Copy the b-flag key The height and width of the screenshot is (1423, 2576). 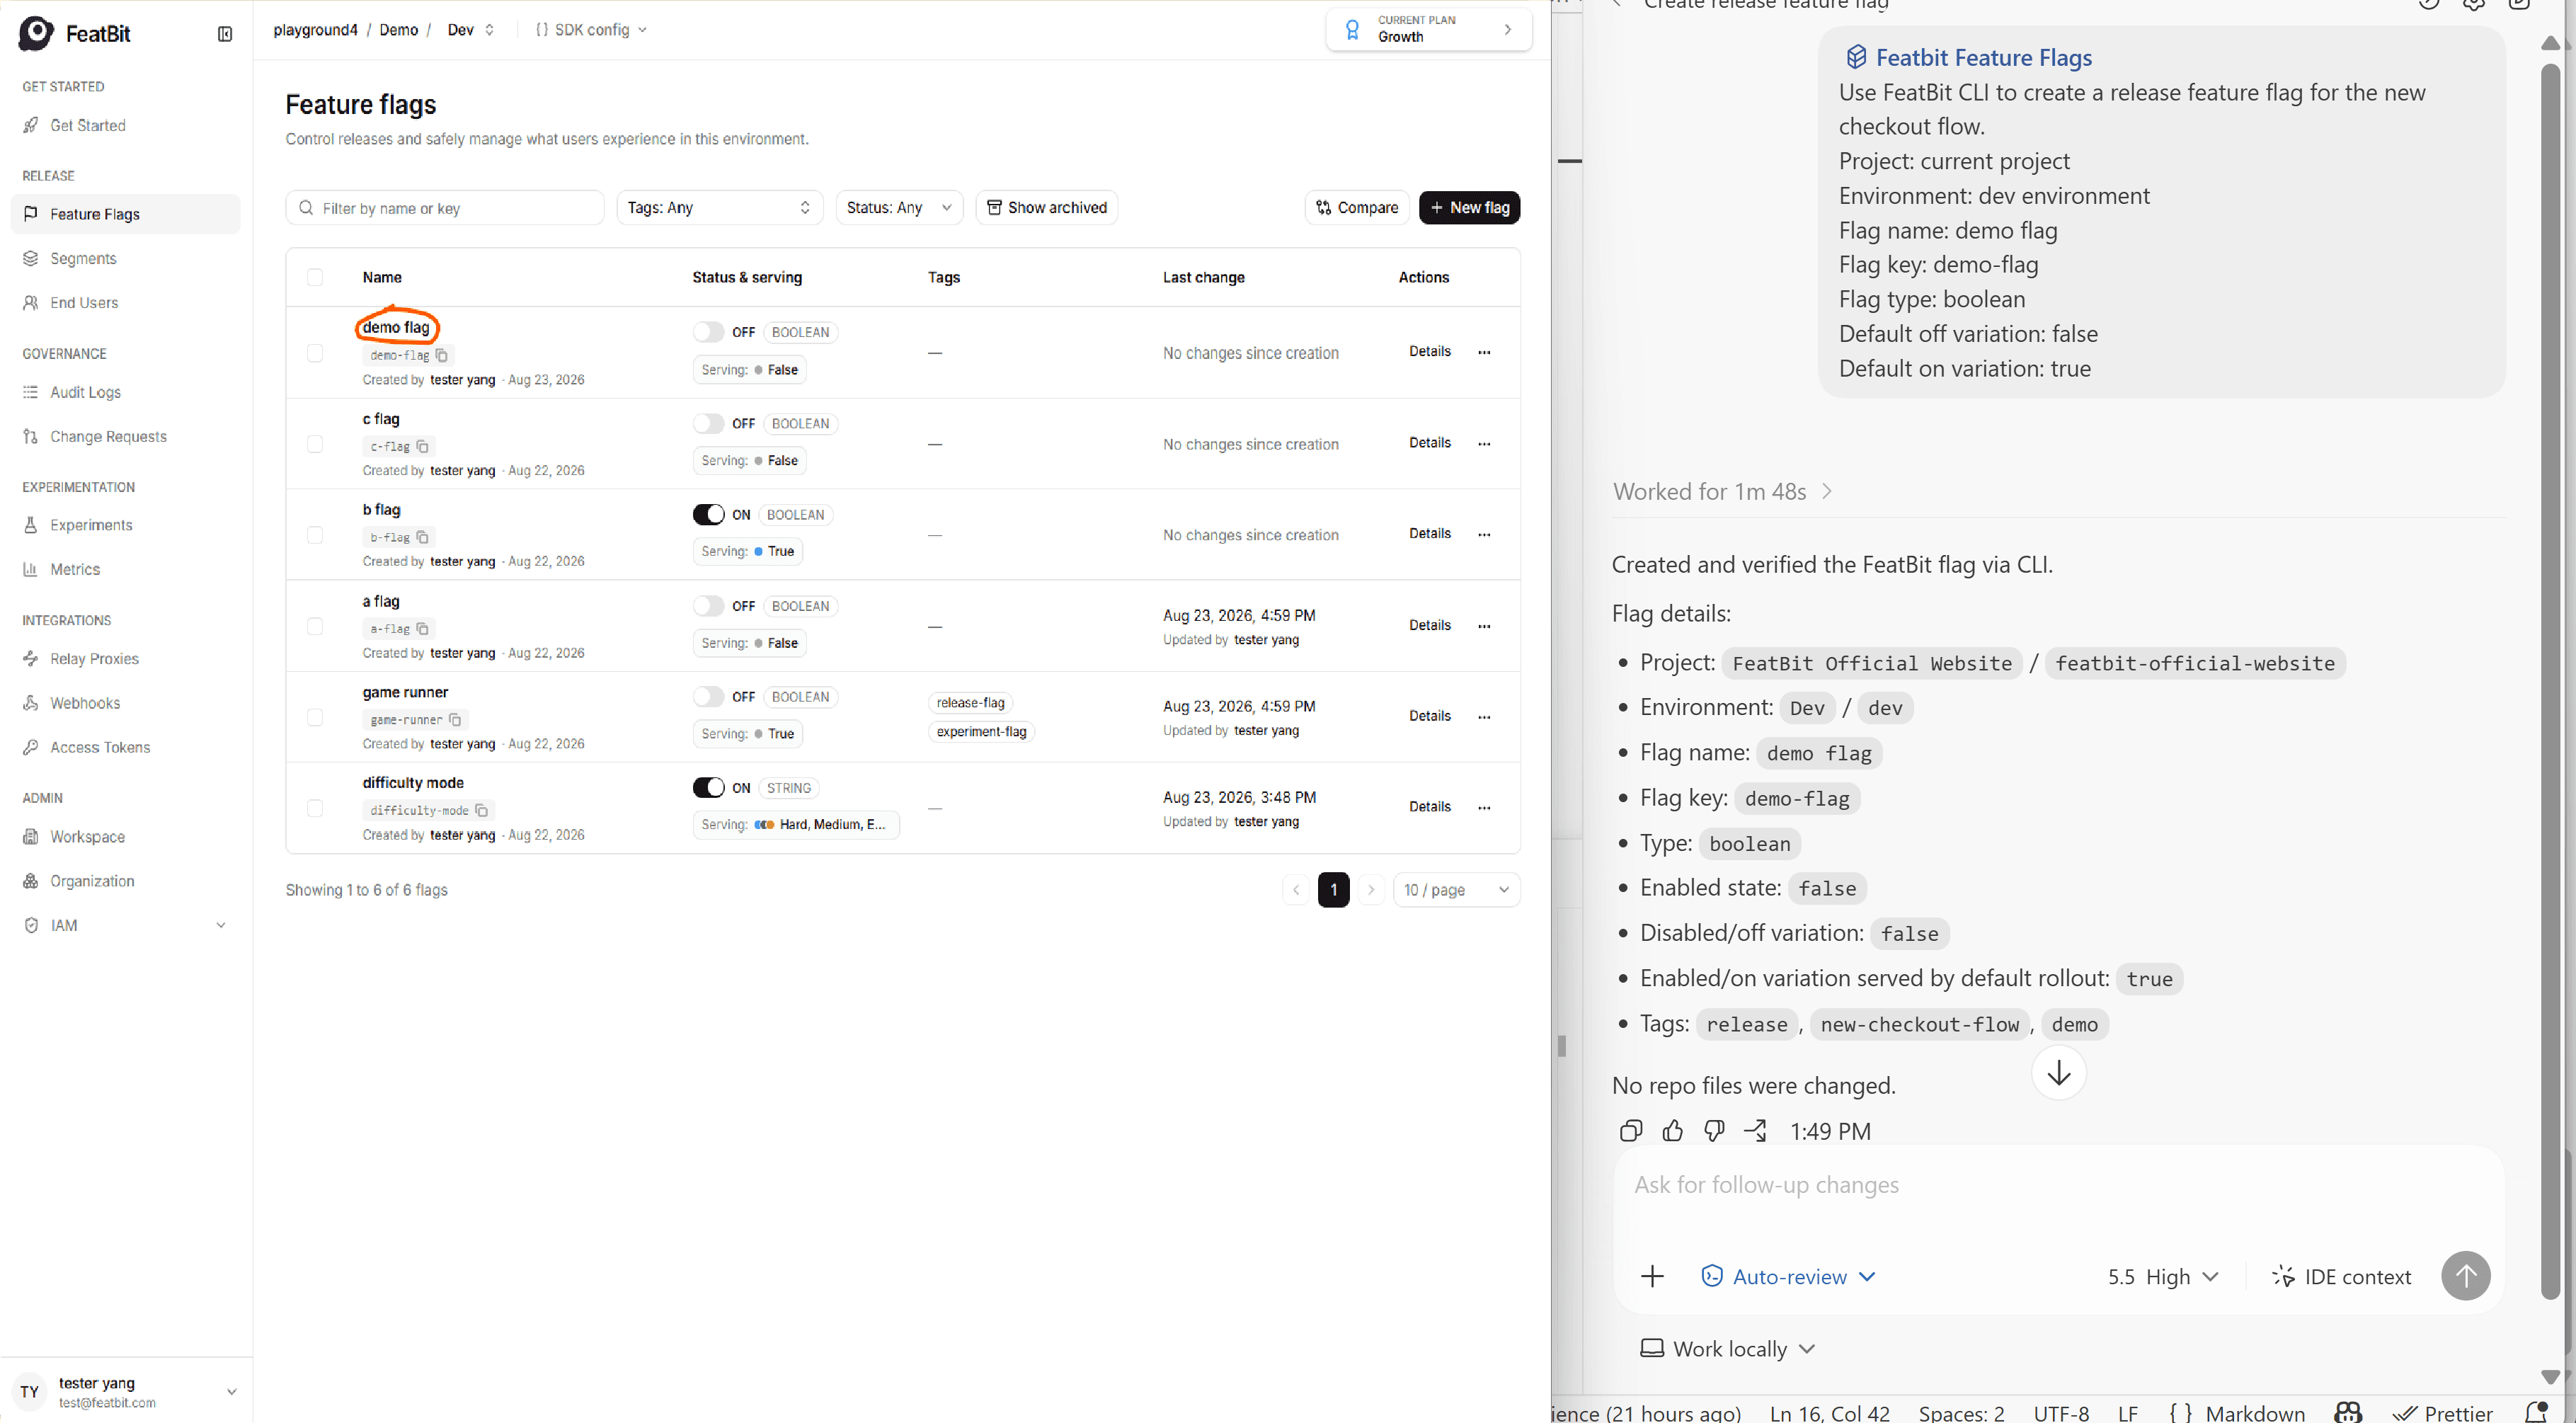pos(422,537)
